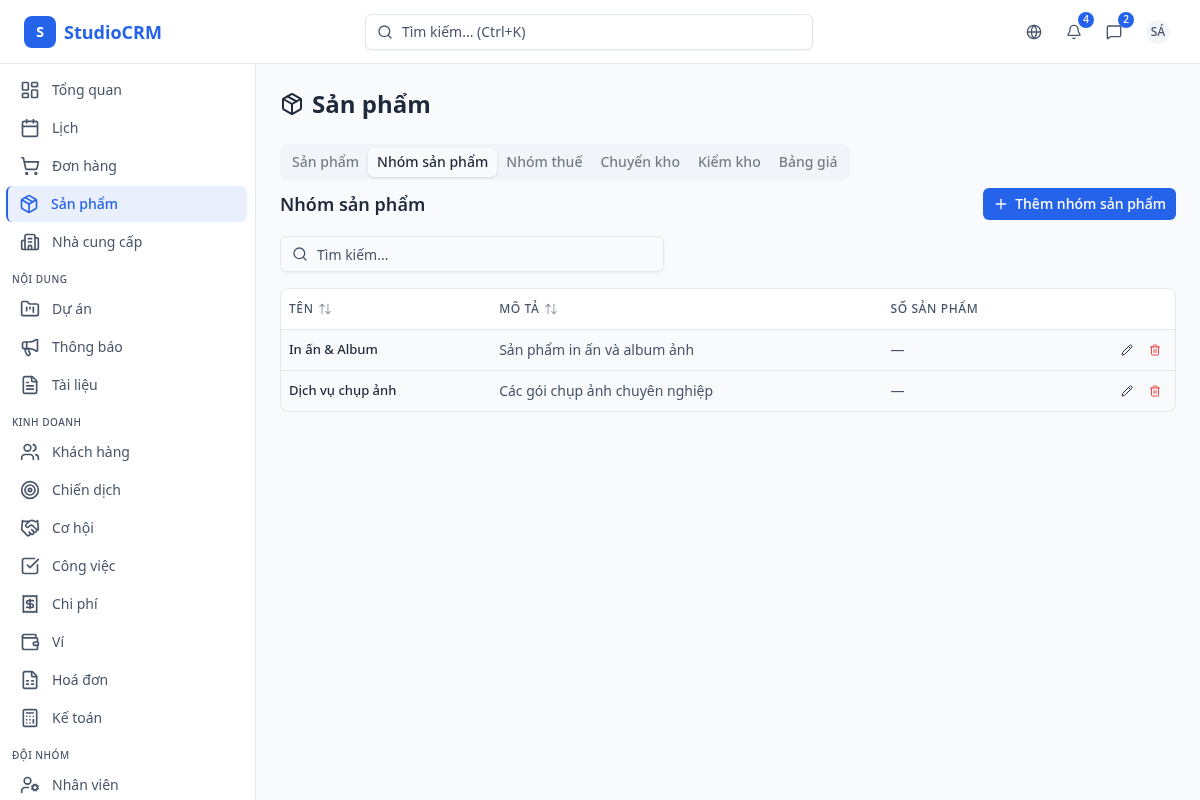Click the globe language icon

1034,32
